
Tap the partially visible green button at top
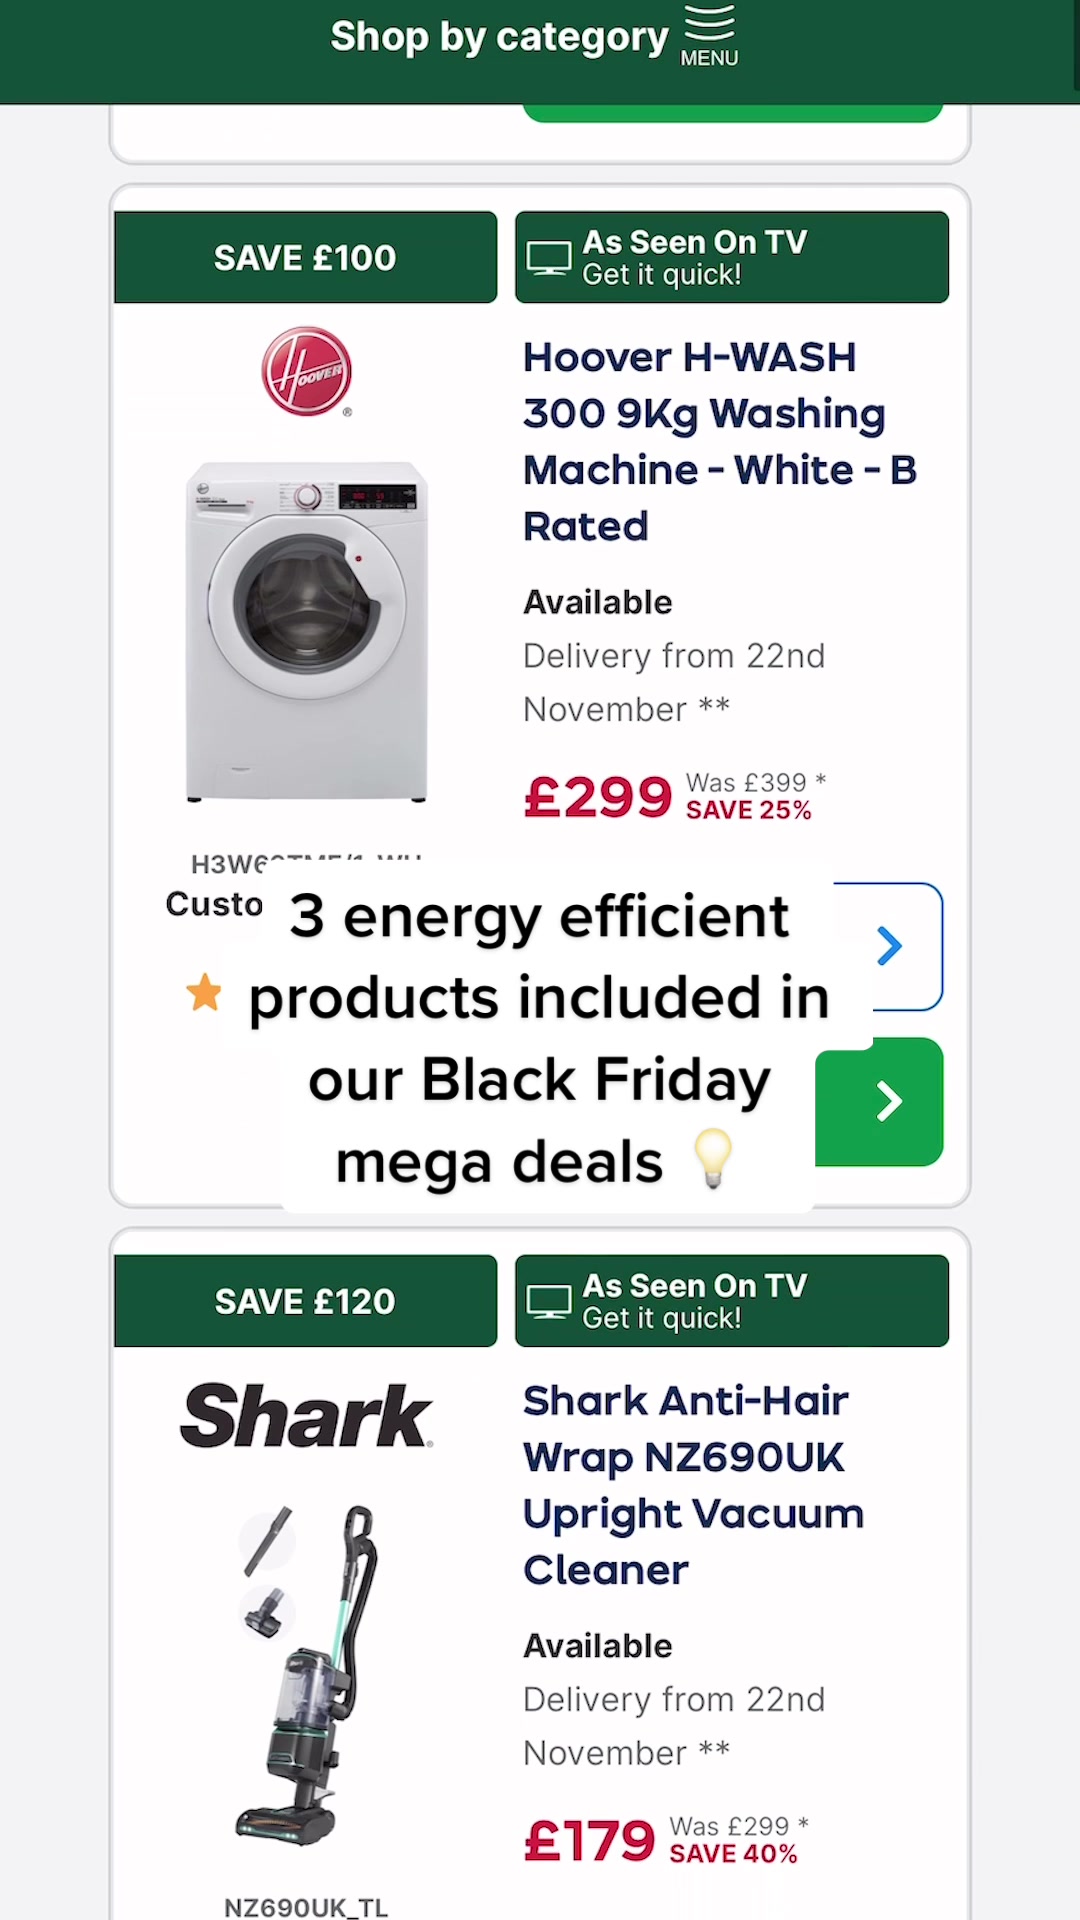(732, 113)
